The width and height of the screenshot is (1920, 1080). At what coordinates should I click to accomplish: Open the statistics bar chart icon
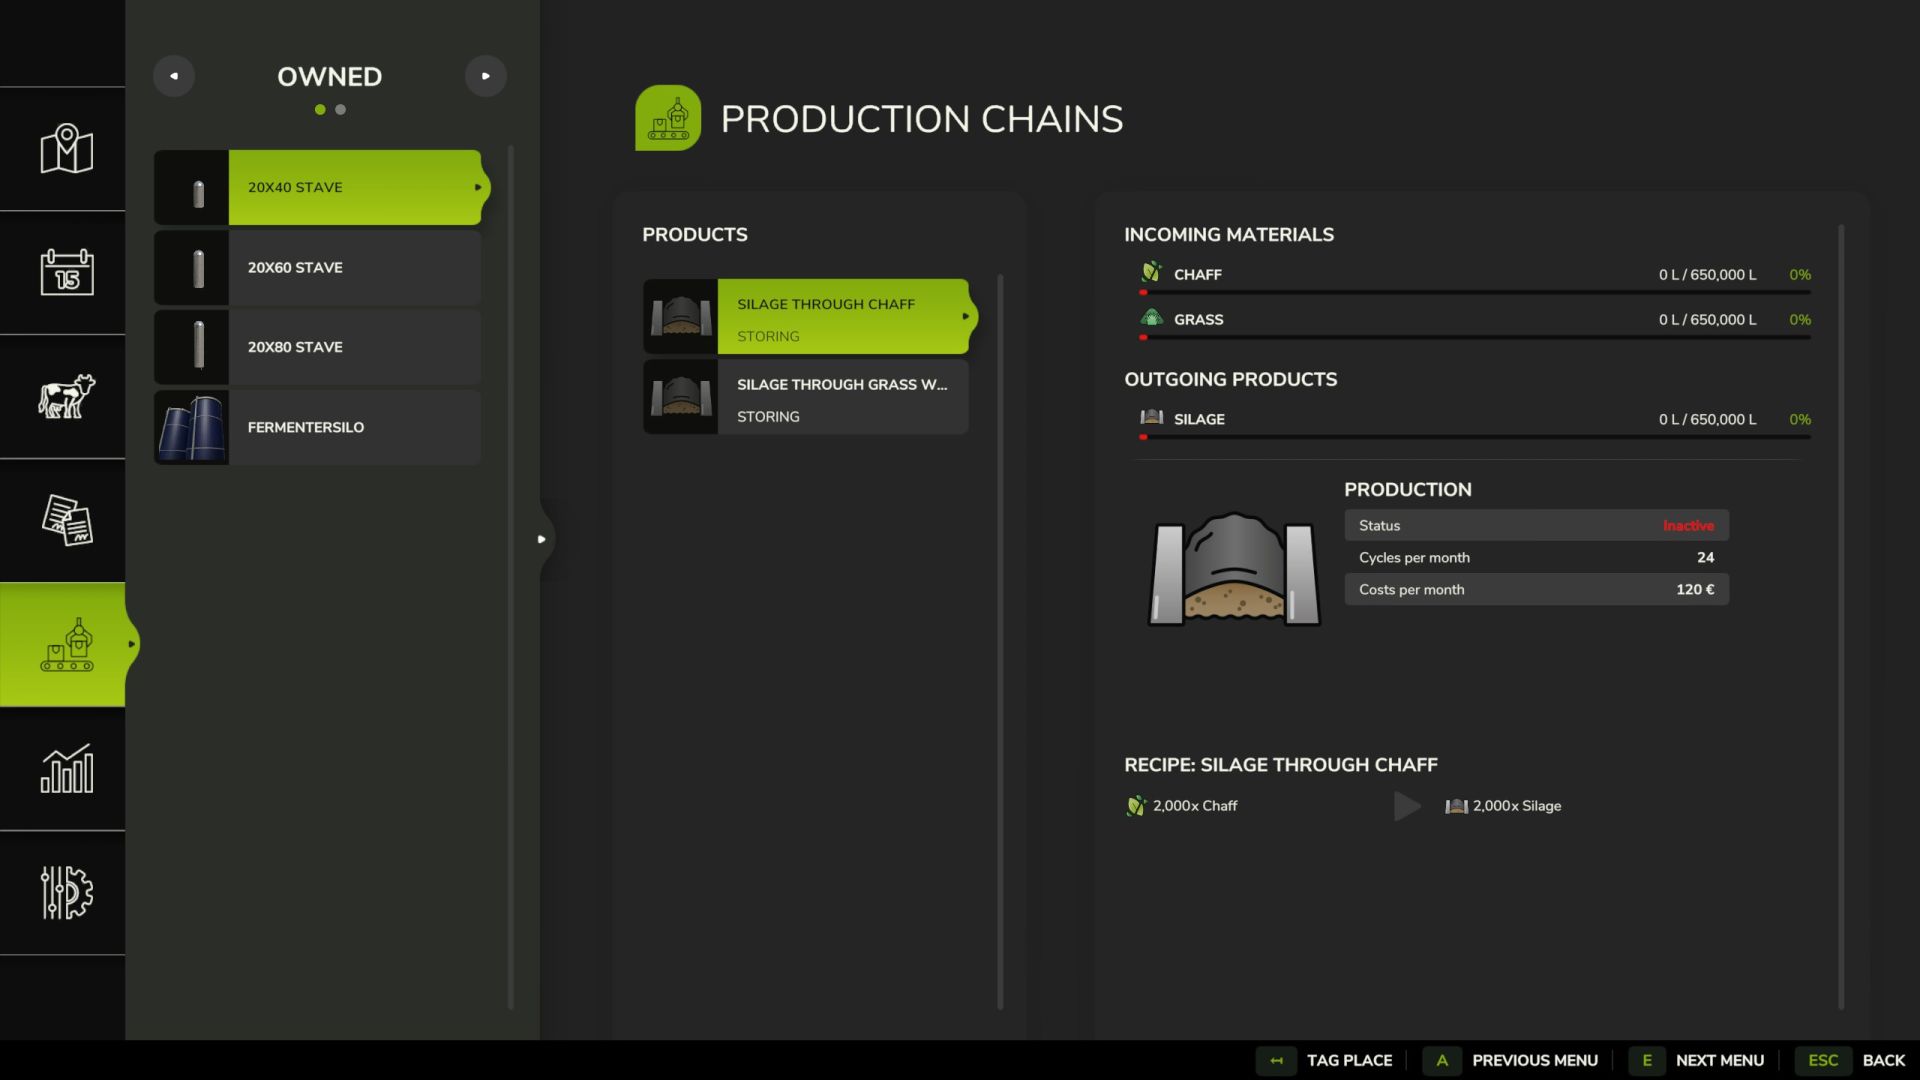66,769
